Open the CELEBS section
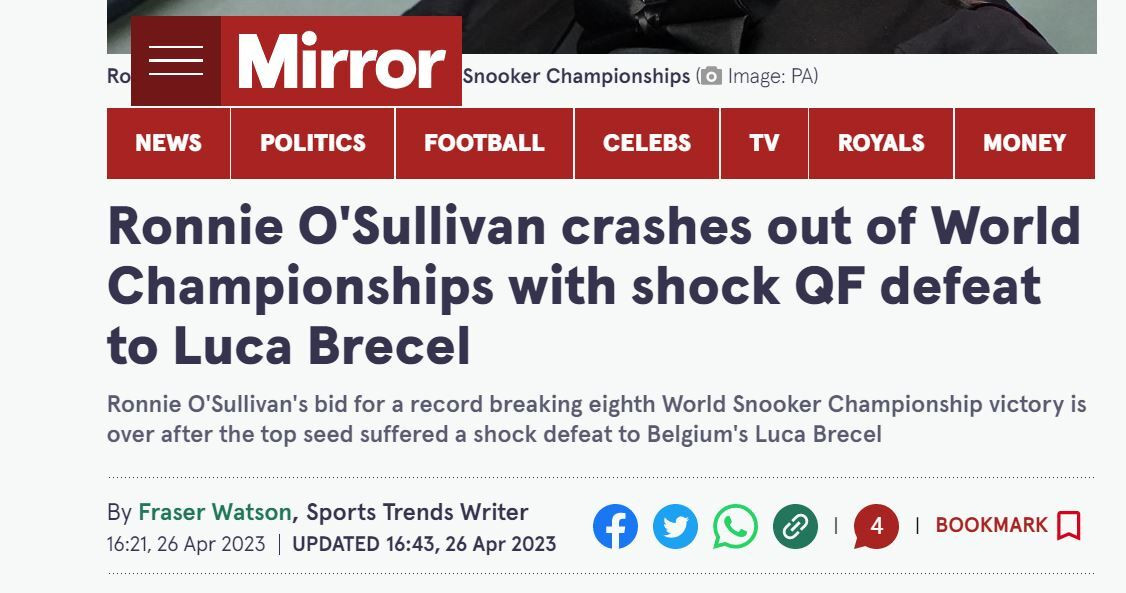Screen dimensions: 1126x593 [x=647, y=143]
